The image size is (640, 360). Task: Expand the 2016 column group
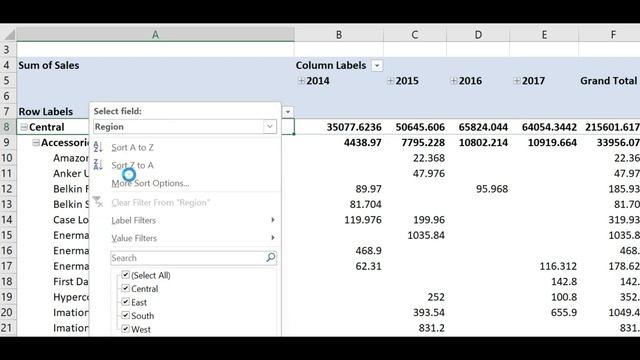(454, 81)
